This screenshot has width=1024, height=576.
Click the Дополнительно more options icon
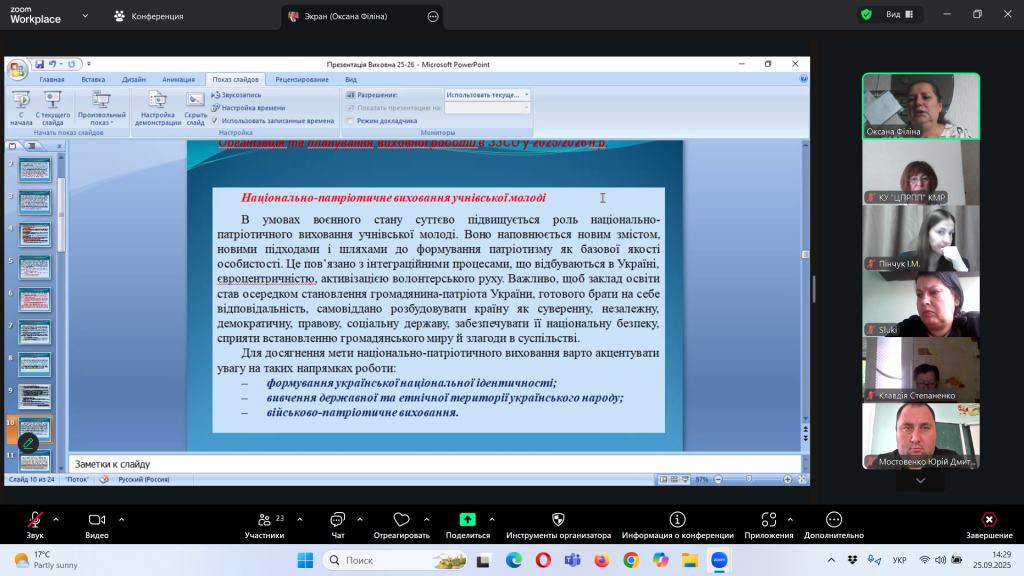click(833, 520)
